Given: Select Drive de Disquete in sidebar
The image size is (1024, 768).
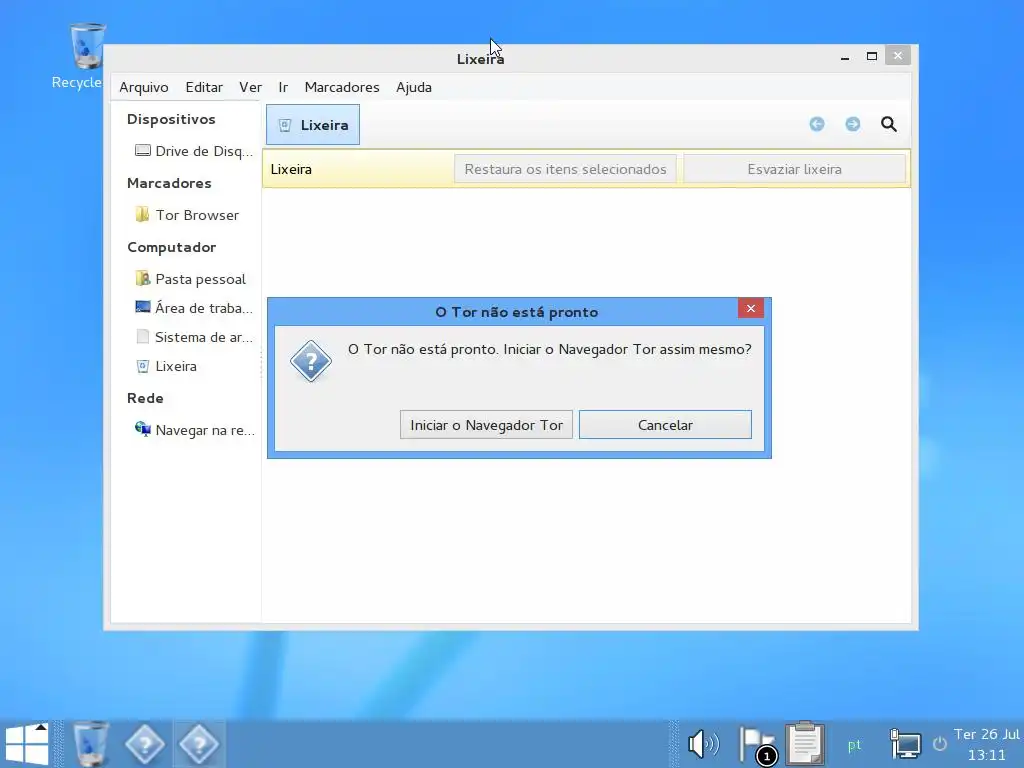Looking at the screenshot, I should click(193, 151).
